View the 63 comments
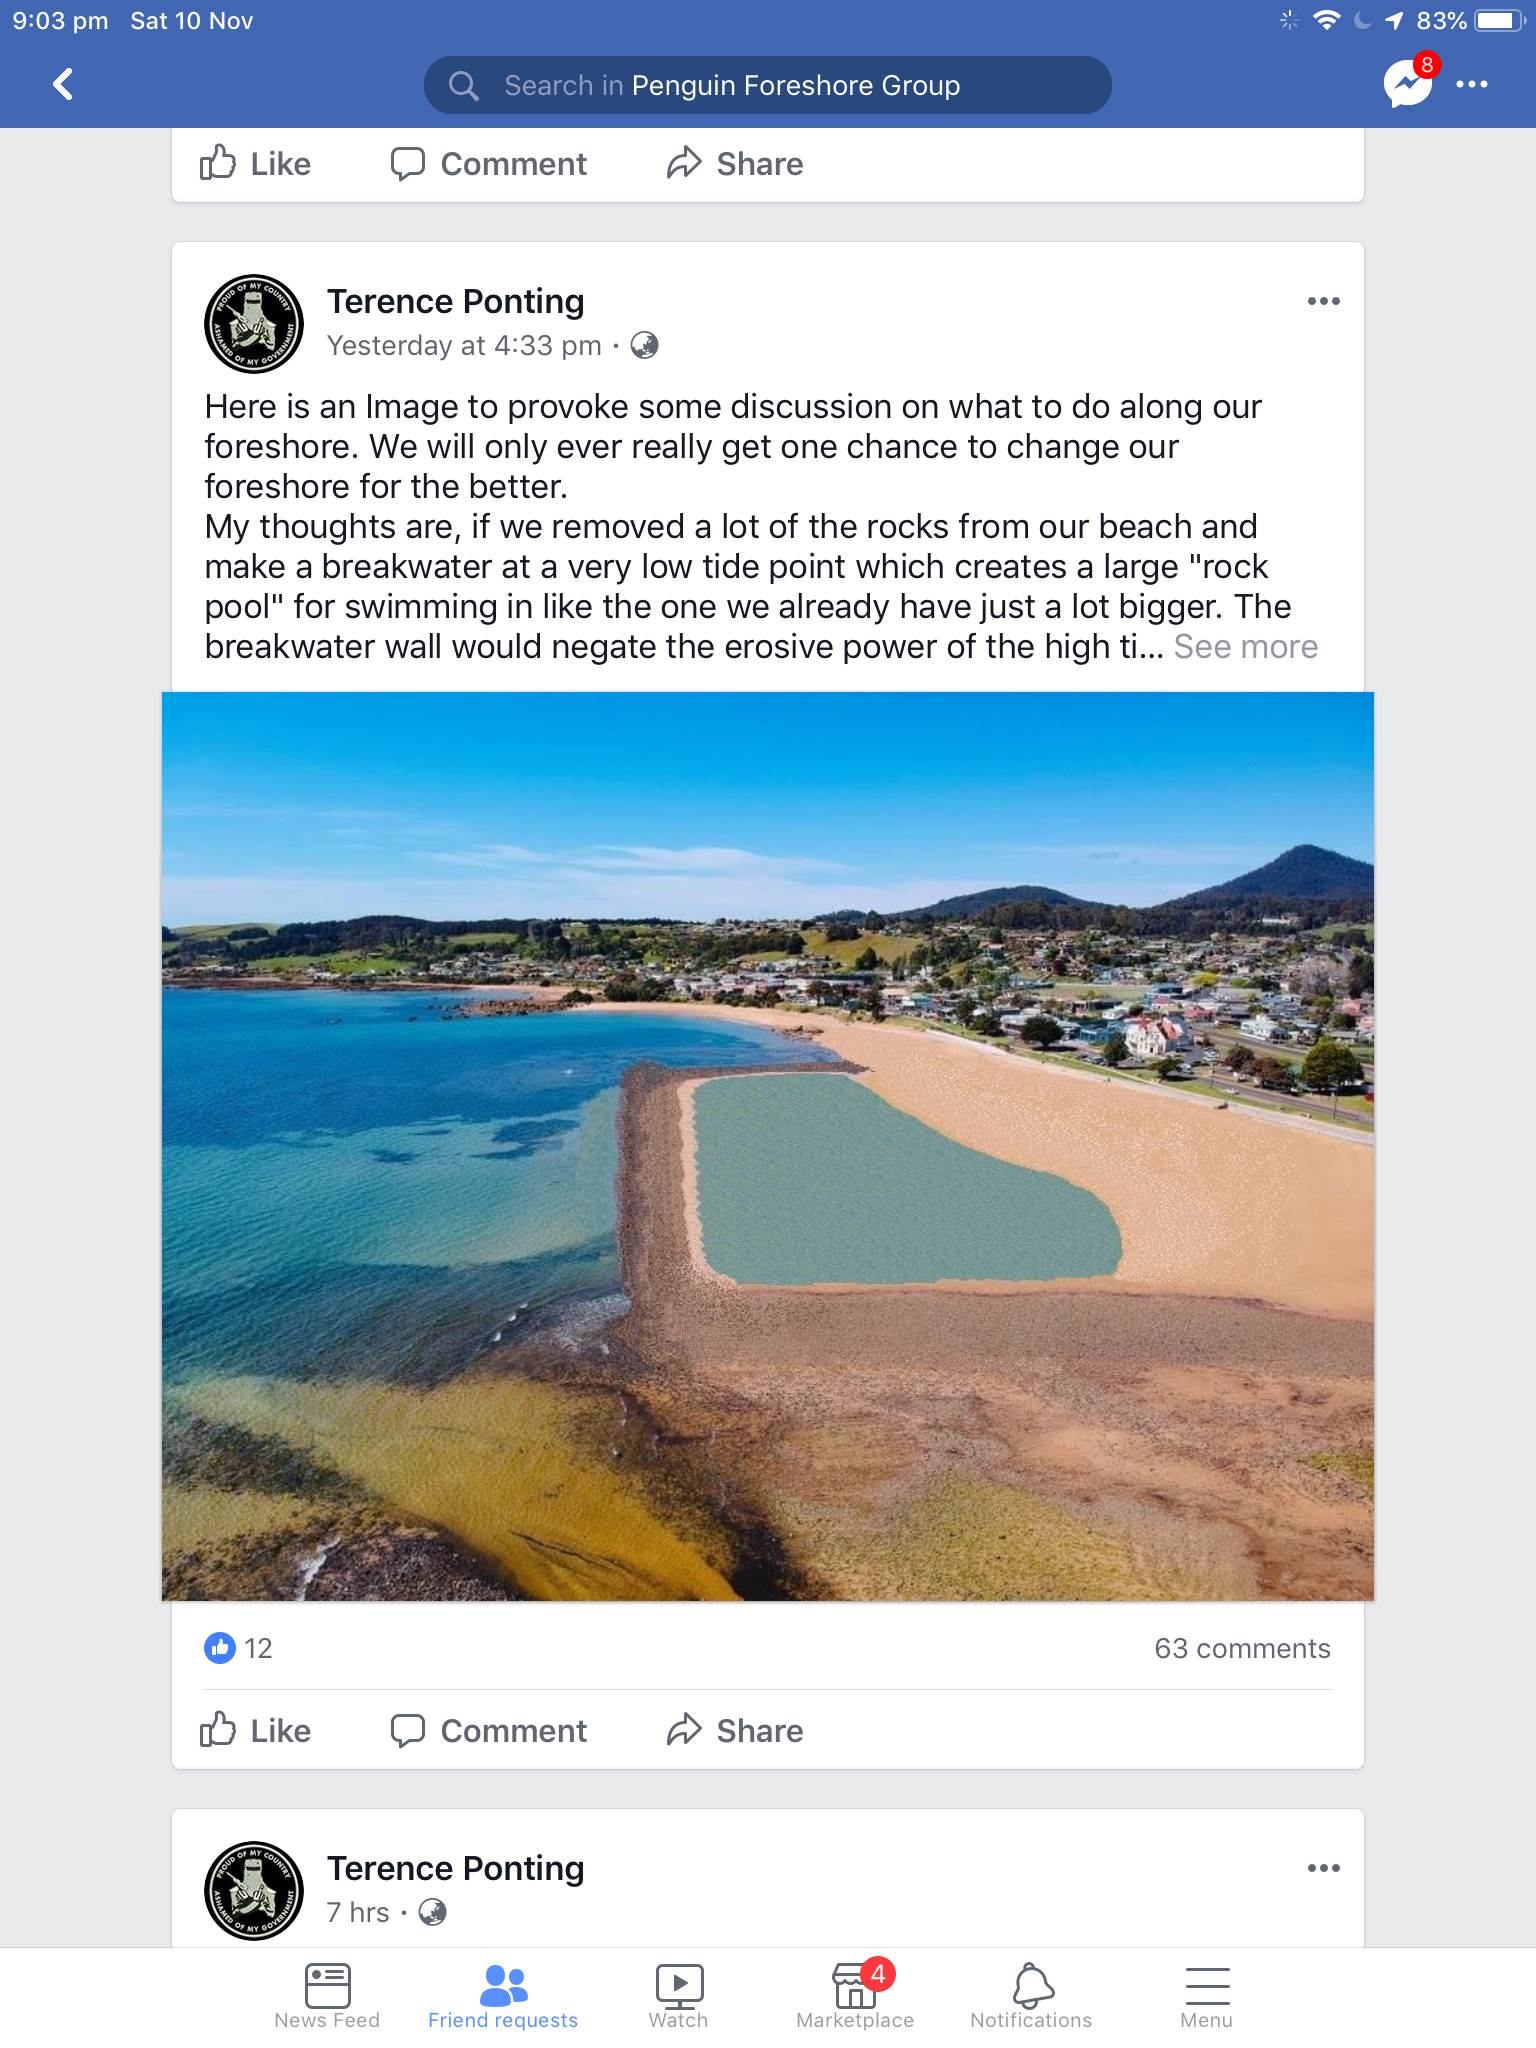 [x=1242, y=1648]
